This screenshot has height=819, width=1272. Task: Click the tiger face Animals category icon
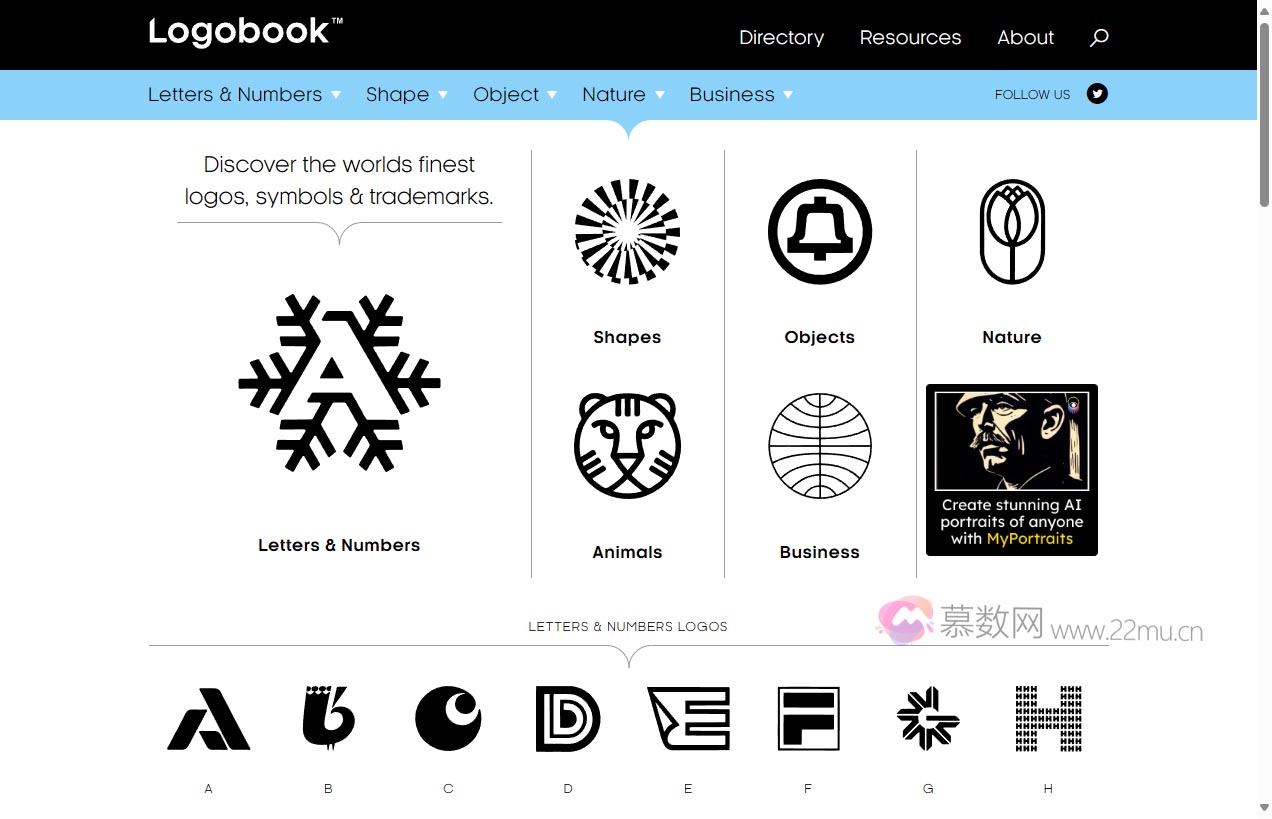627,446
